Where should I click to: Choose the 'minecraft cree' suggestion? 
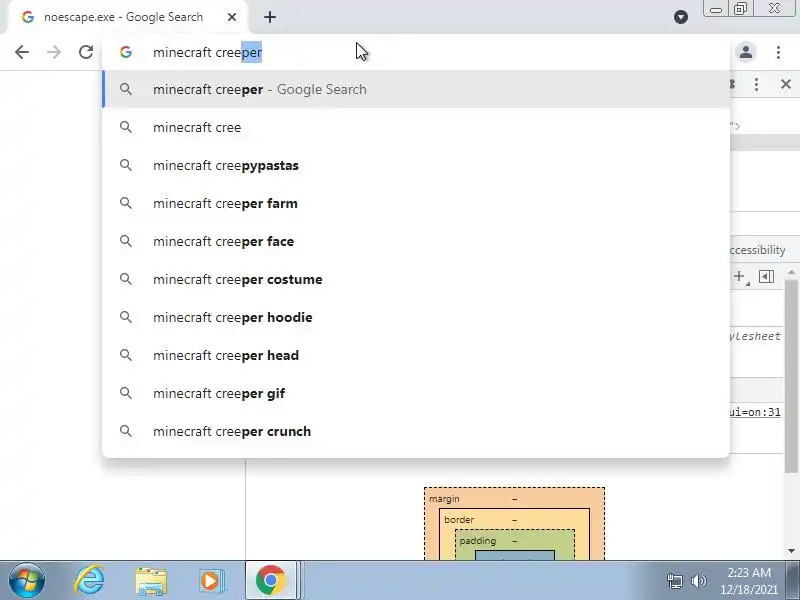(x=416, y=128)
